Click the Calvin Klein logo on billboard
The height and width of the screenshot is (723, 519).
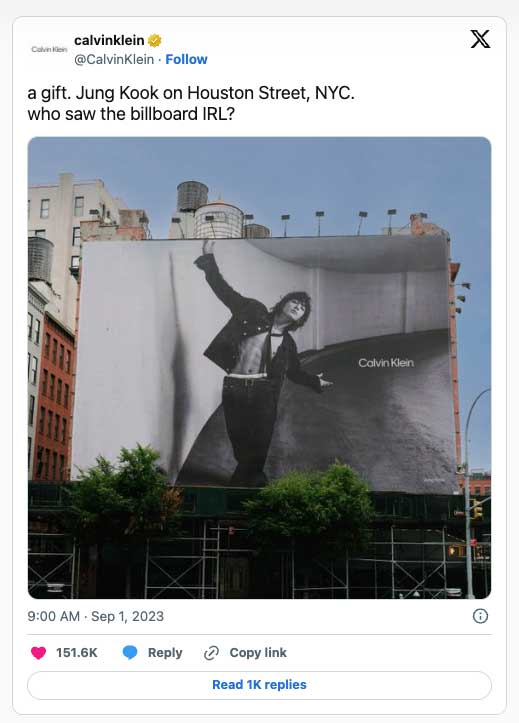pyautogui.click(x=386, y=363)
